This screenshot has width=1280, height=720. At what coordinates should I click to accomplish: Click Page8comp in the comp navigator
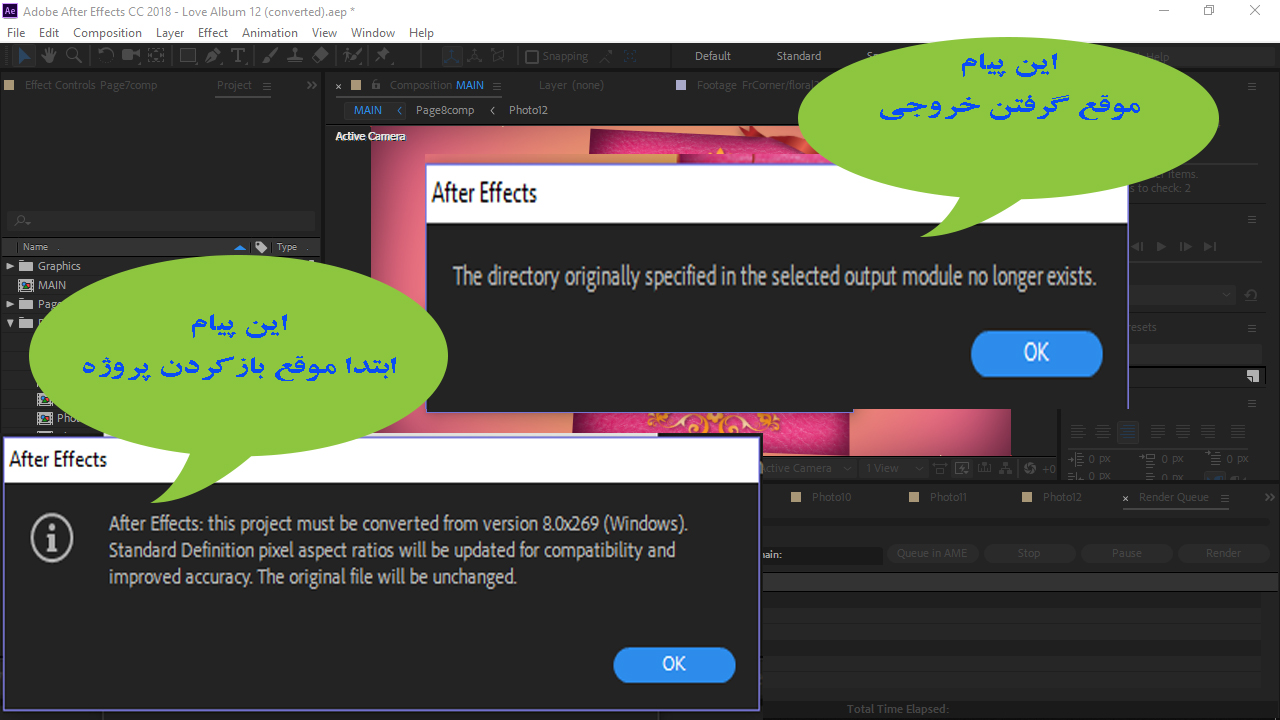(445, 110)
